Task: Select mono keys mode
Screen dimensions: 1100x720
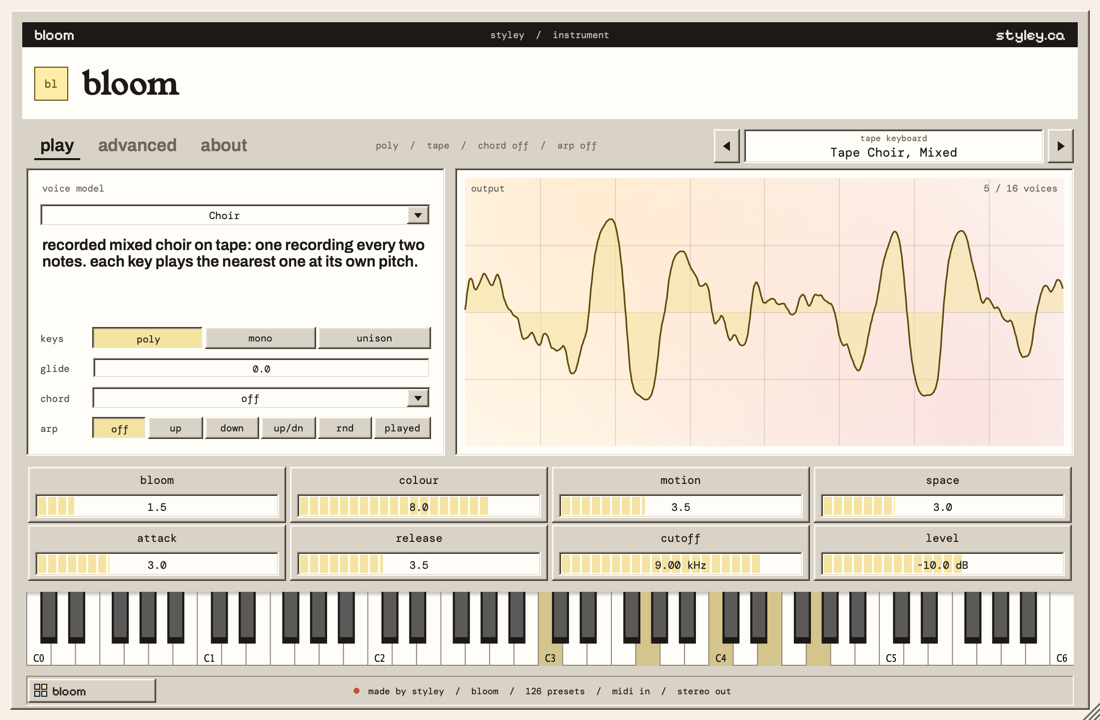Action: pyautogui.click(x=260, y=338)
